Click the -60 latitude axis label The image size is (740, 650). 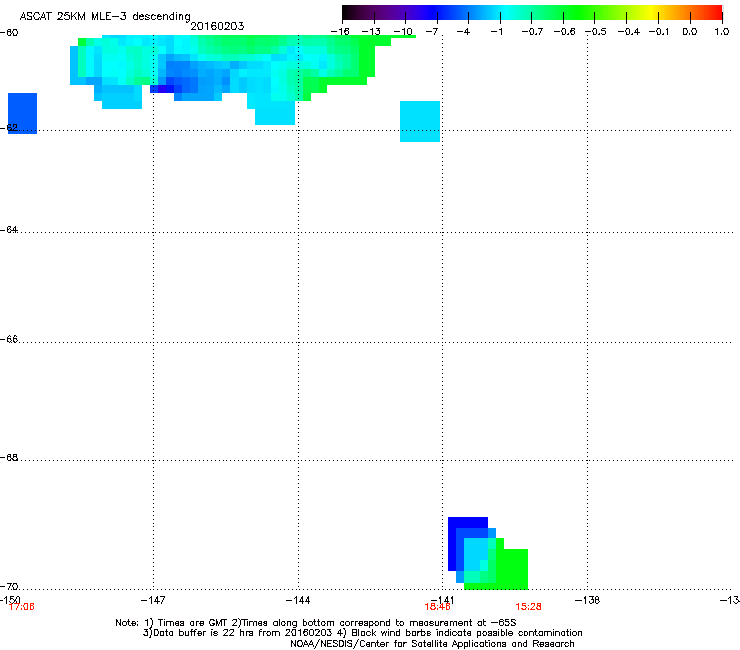coord(9,33)
